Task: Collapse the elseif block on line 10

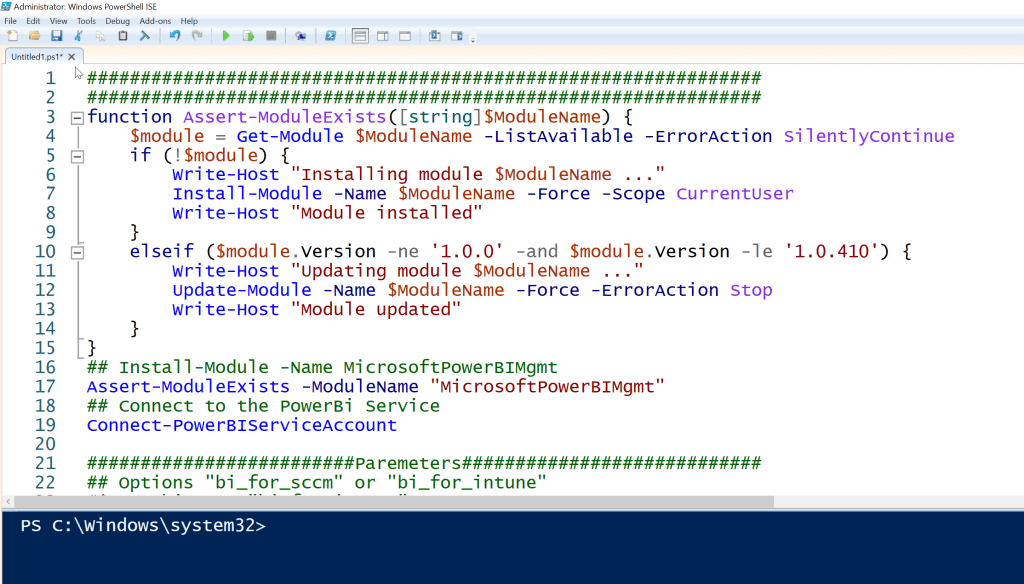Action: (x=77, y=252)
